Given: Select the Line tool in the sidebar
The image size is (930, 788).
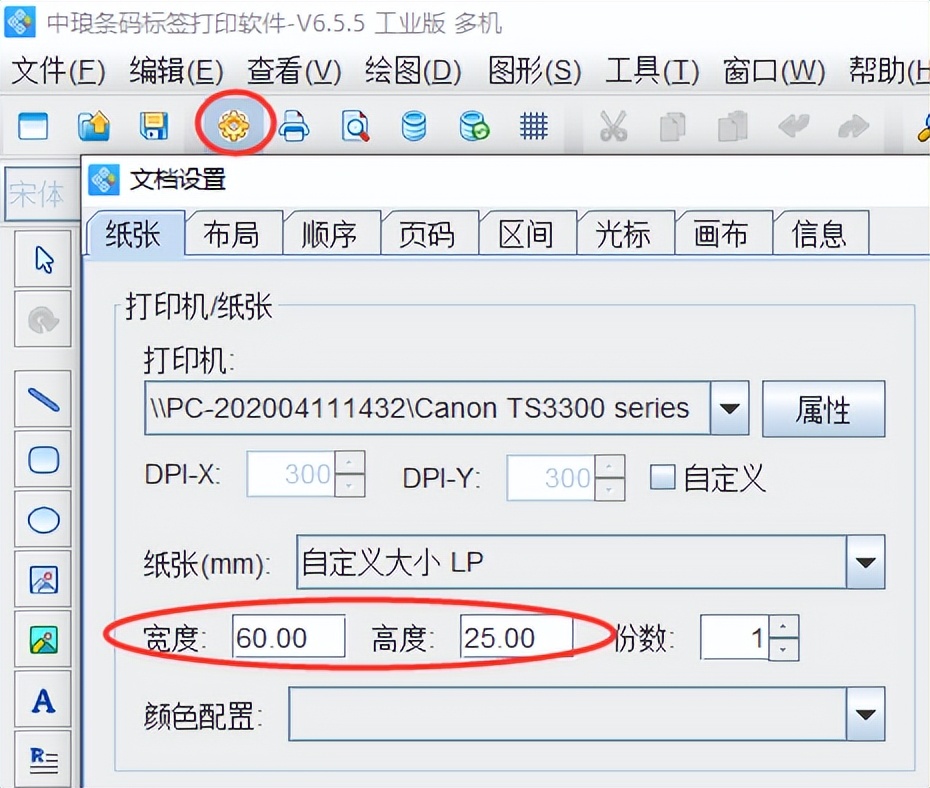Looking at the screenshot, I should coord(42,398).
